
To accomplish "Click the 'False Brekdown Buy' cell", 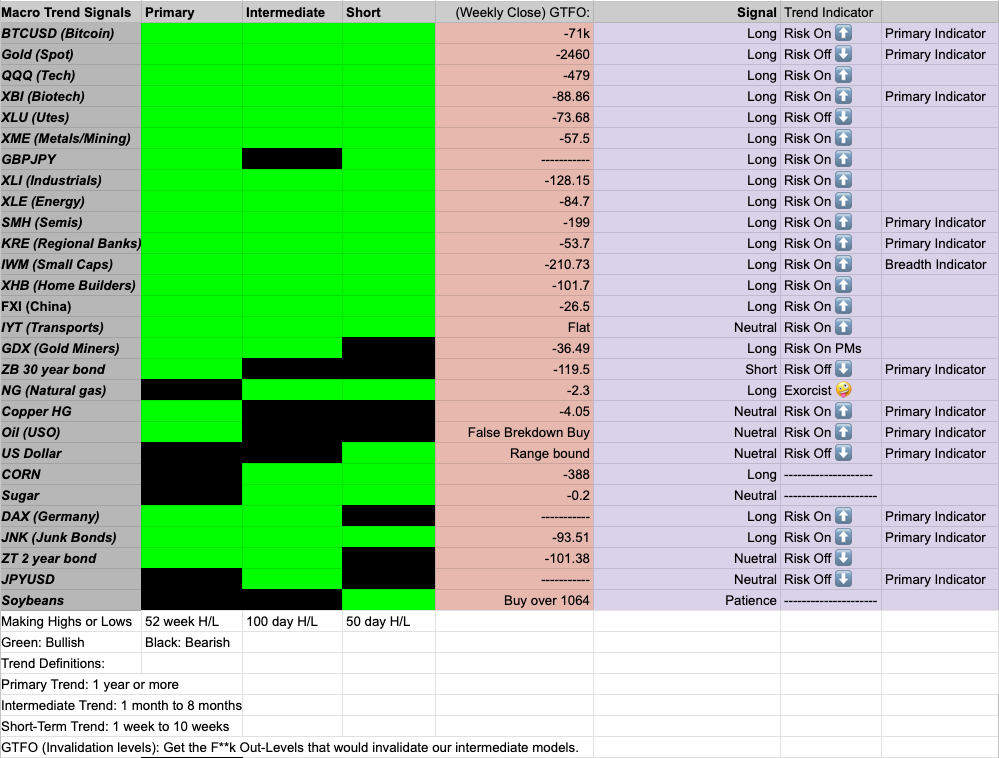I will (x=515, y=433).
